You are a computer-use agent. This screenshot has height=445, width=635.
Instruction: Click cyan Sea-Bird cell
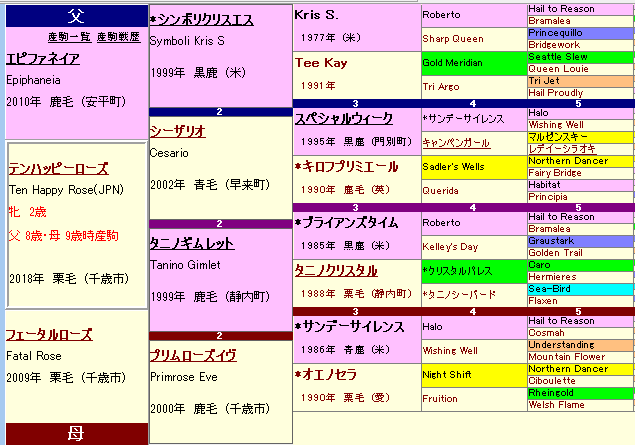(x=580, y=289)
